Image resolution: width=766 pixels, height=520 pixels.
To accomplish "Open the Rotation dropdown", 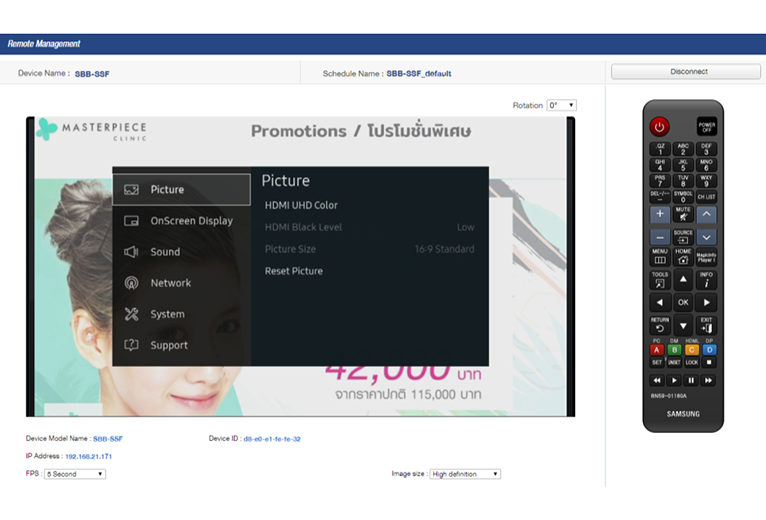I will point(561,106).
